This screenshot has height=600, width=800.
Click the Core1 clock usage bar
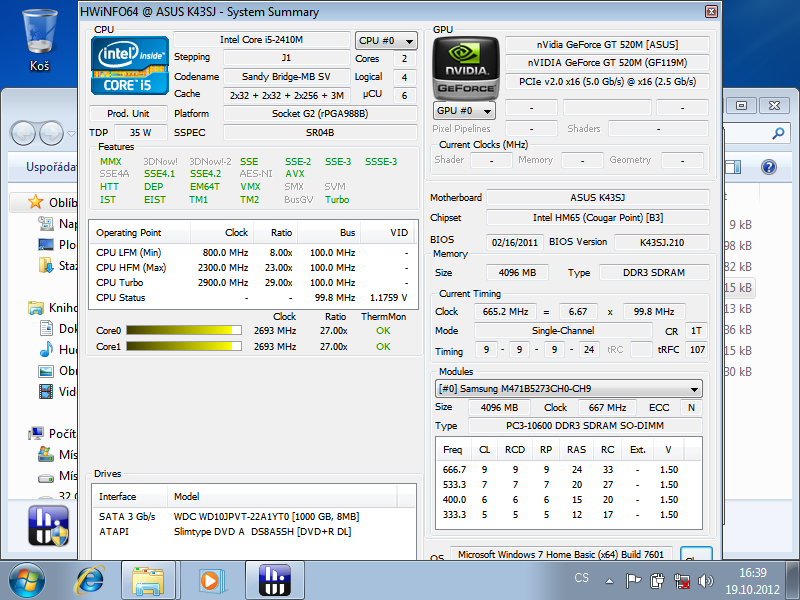tap(184, 346)
